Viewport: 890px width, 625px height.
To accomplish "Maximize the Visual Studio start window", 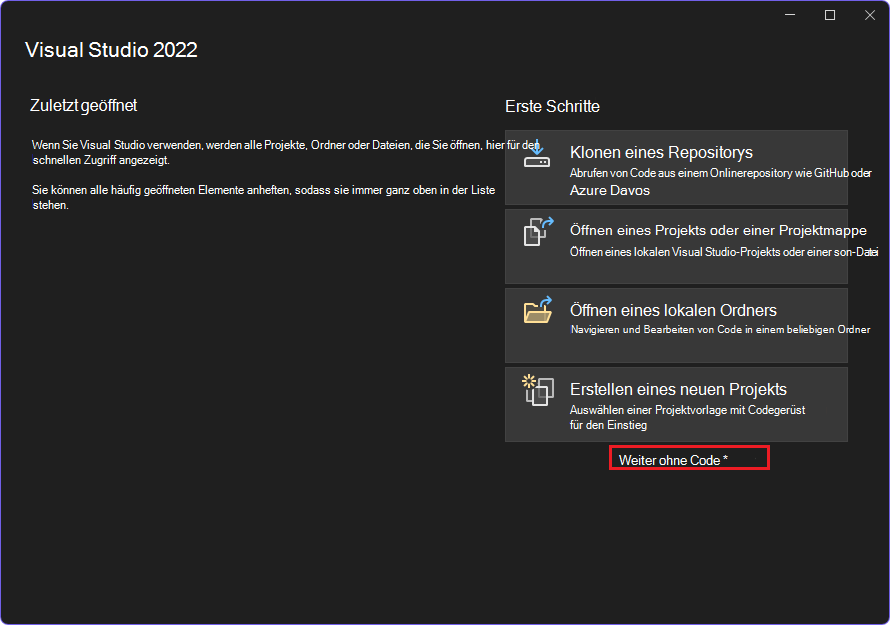I will [830, 15].
